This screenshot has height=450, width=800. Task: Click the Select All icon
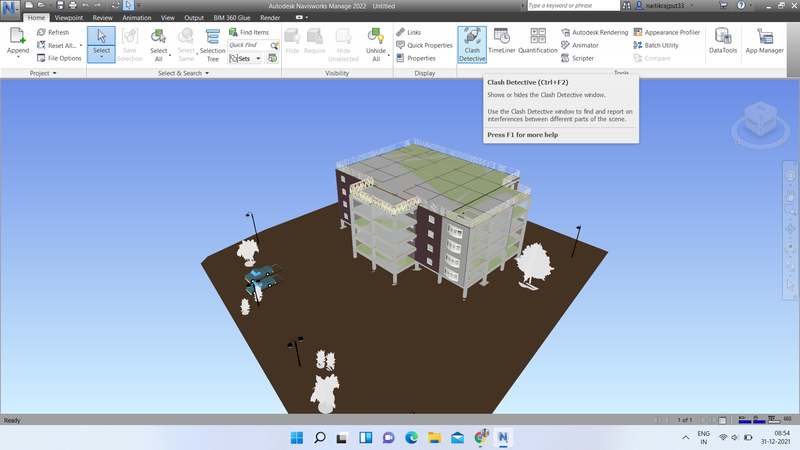158,36
